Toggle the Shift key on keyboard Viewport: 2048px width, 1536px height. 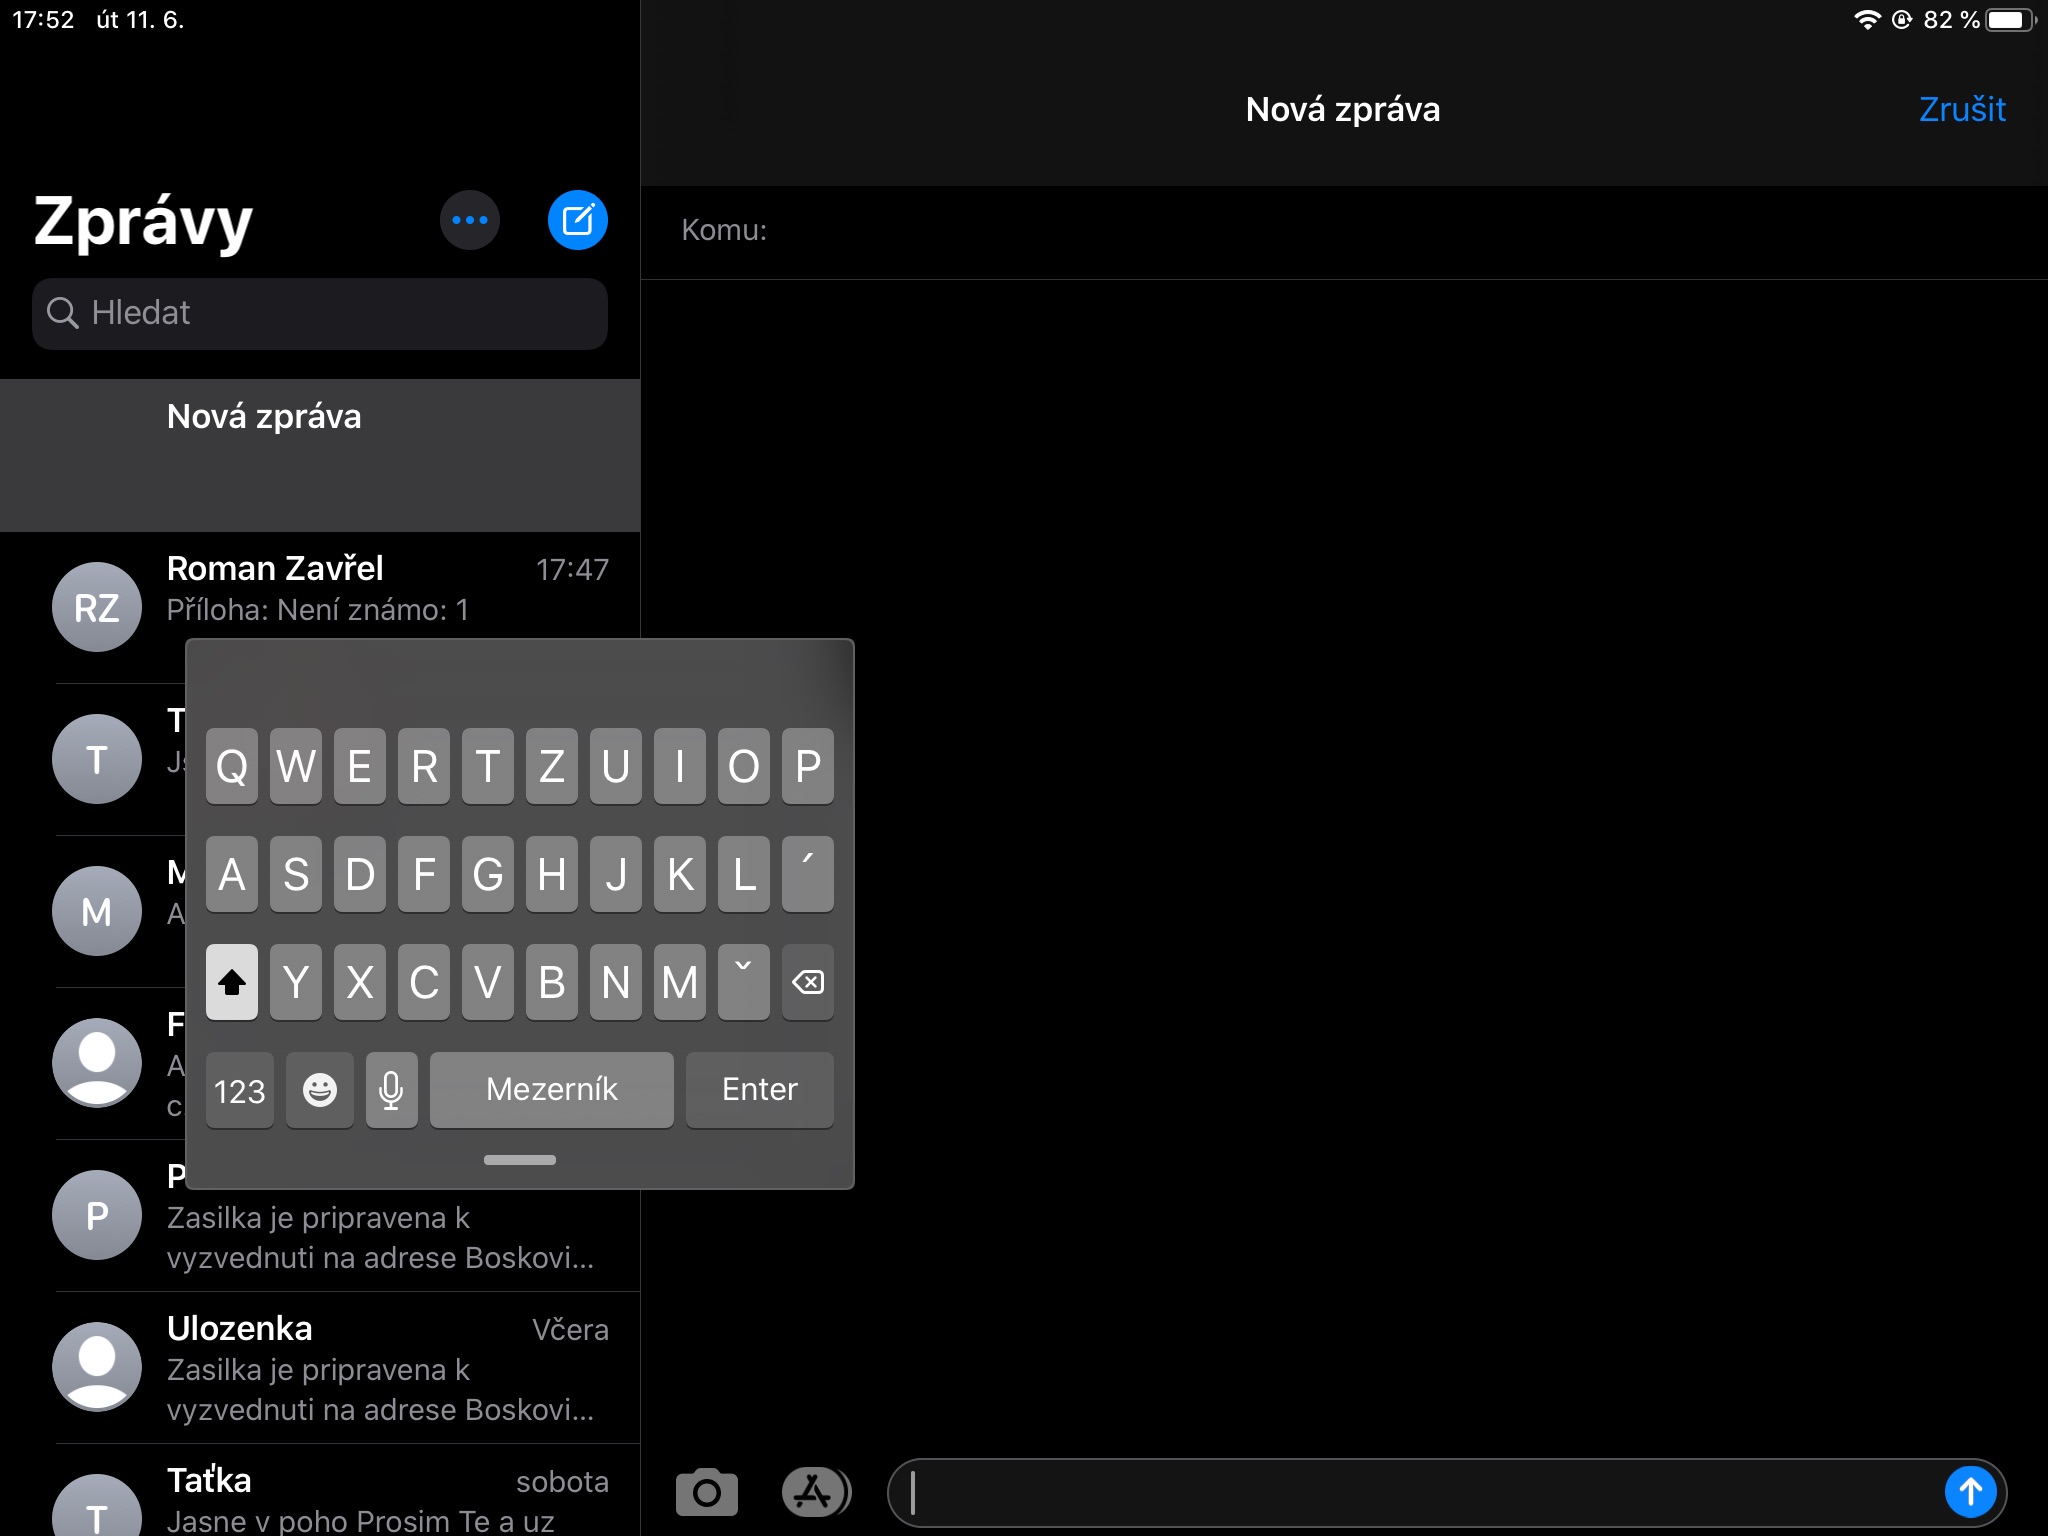(x=232, y=982)
